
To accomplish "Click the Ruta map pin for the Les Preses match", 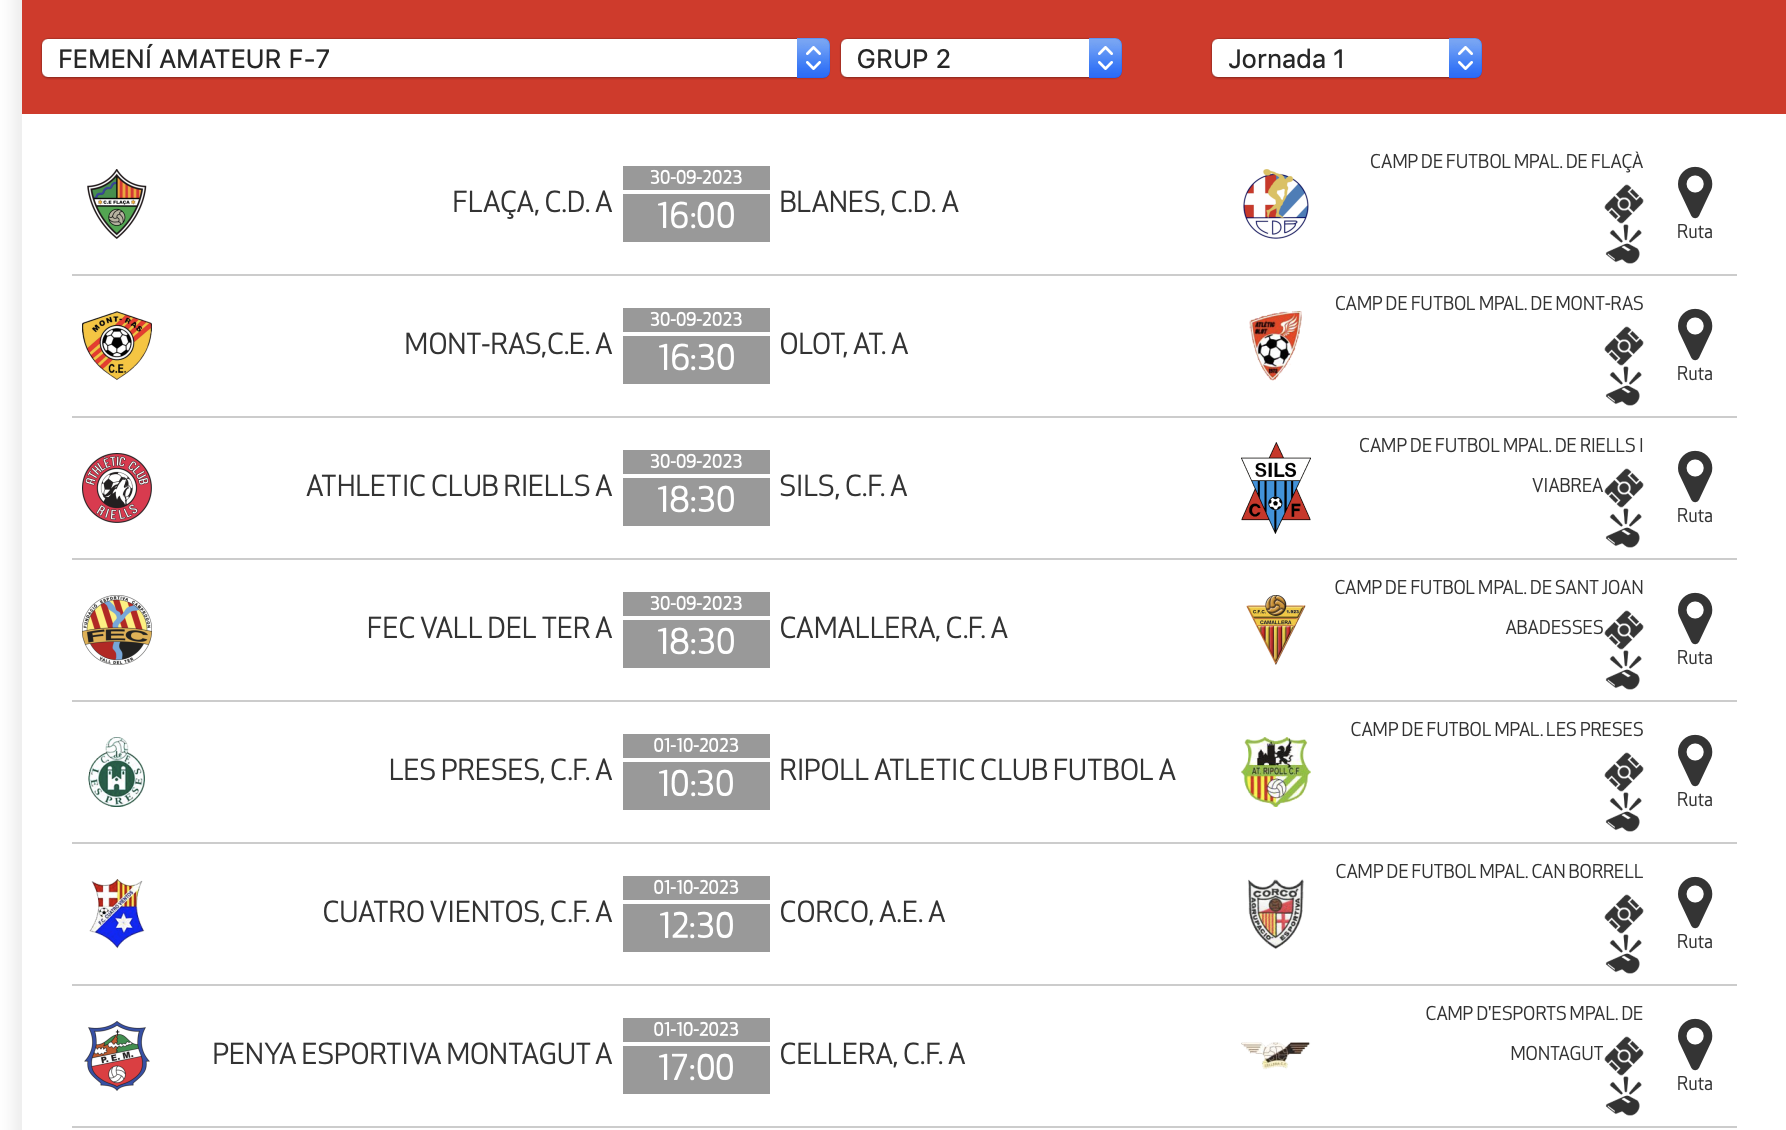I will pyautogui.click(x=1694, y=761).
